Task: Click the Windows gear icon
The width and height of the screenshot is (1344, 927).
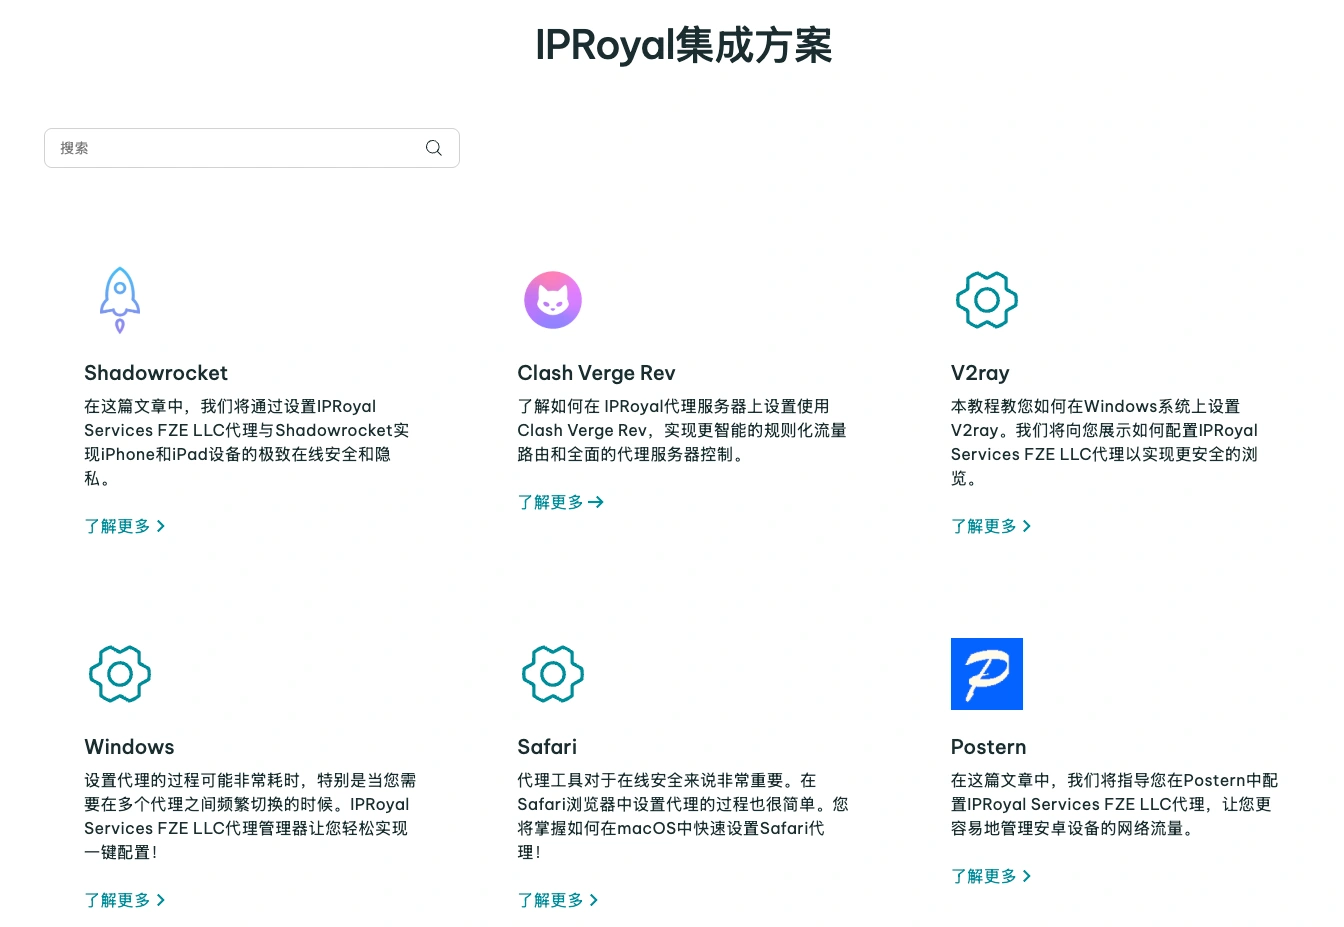Action: [x=120, y=674]
